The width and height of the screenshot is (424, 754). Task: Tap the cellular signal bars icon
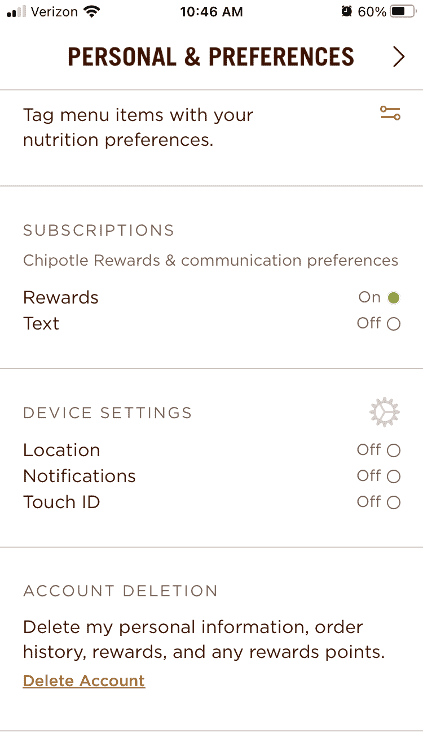[16, 12]
